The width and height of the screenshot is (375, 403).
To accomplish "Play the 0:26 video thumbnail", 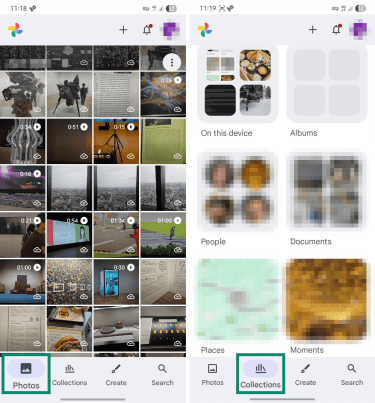I will (163, 94).
